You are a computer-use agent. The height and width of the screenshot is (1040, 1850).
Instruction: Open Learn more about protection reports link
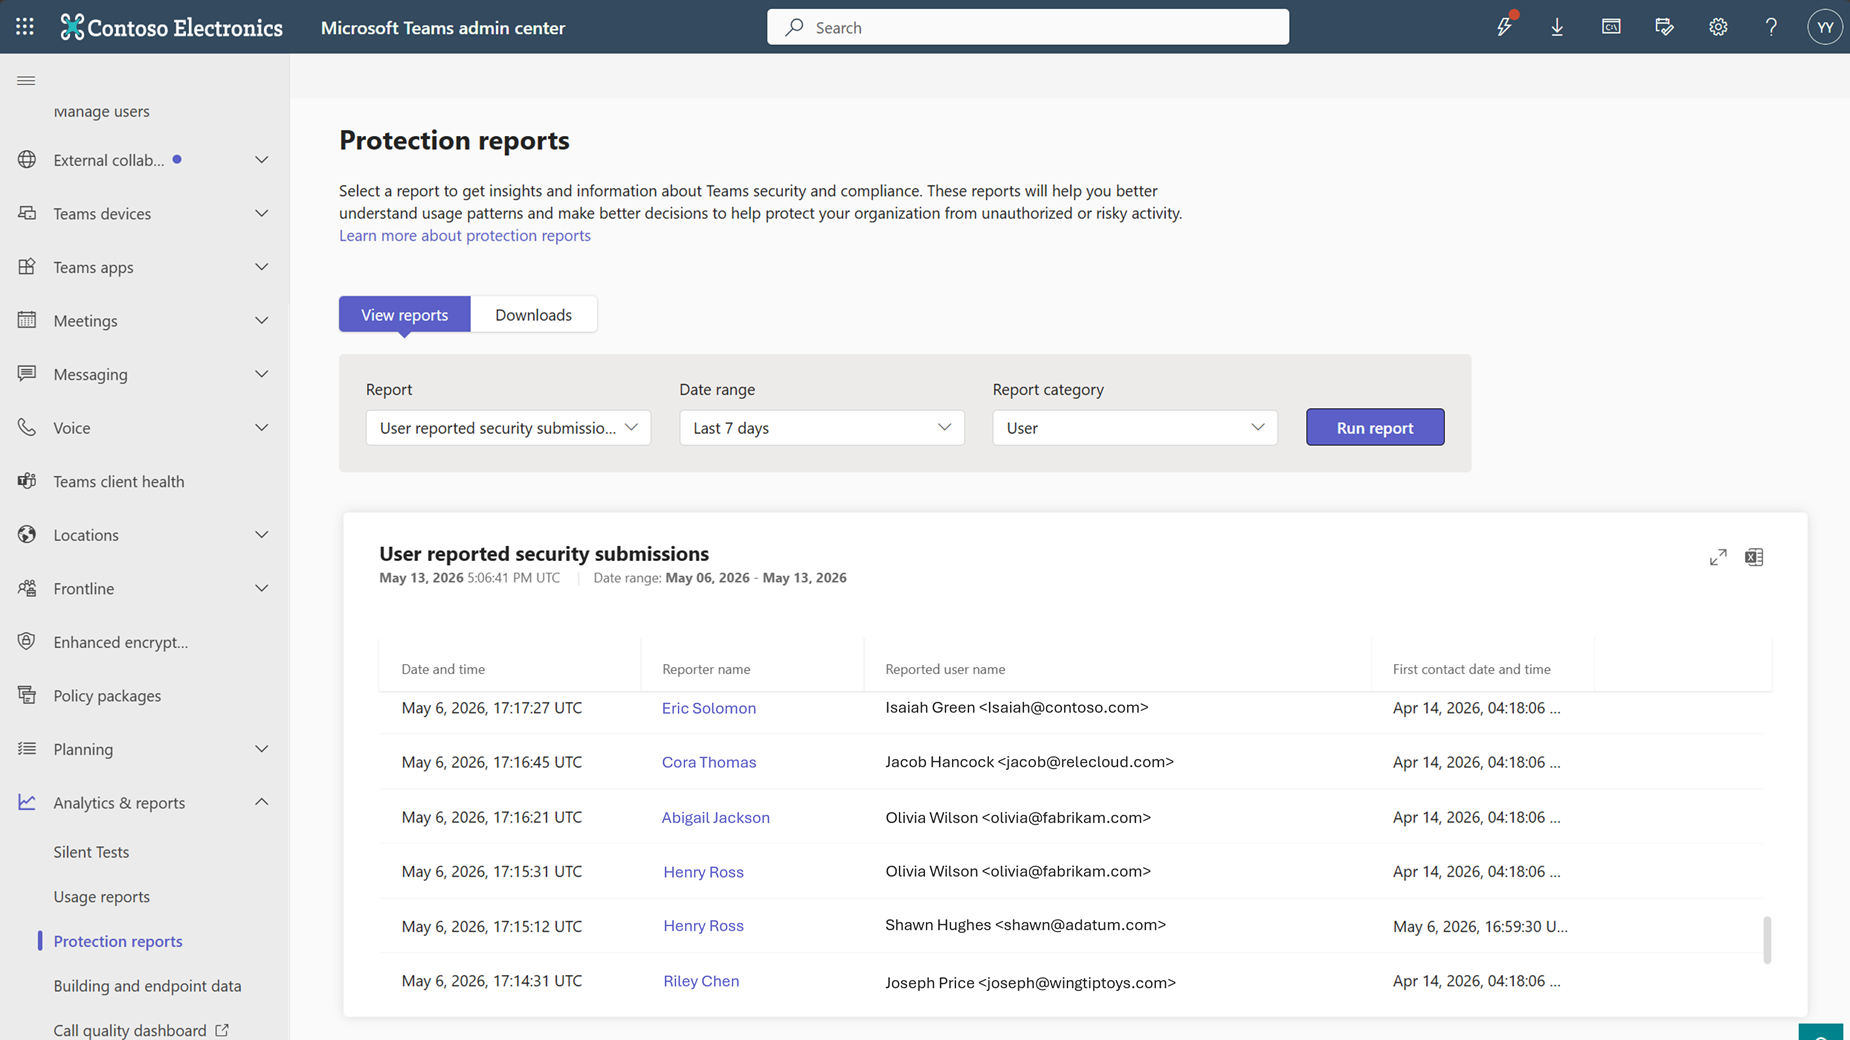click(x=465, y=235)
